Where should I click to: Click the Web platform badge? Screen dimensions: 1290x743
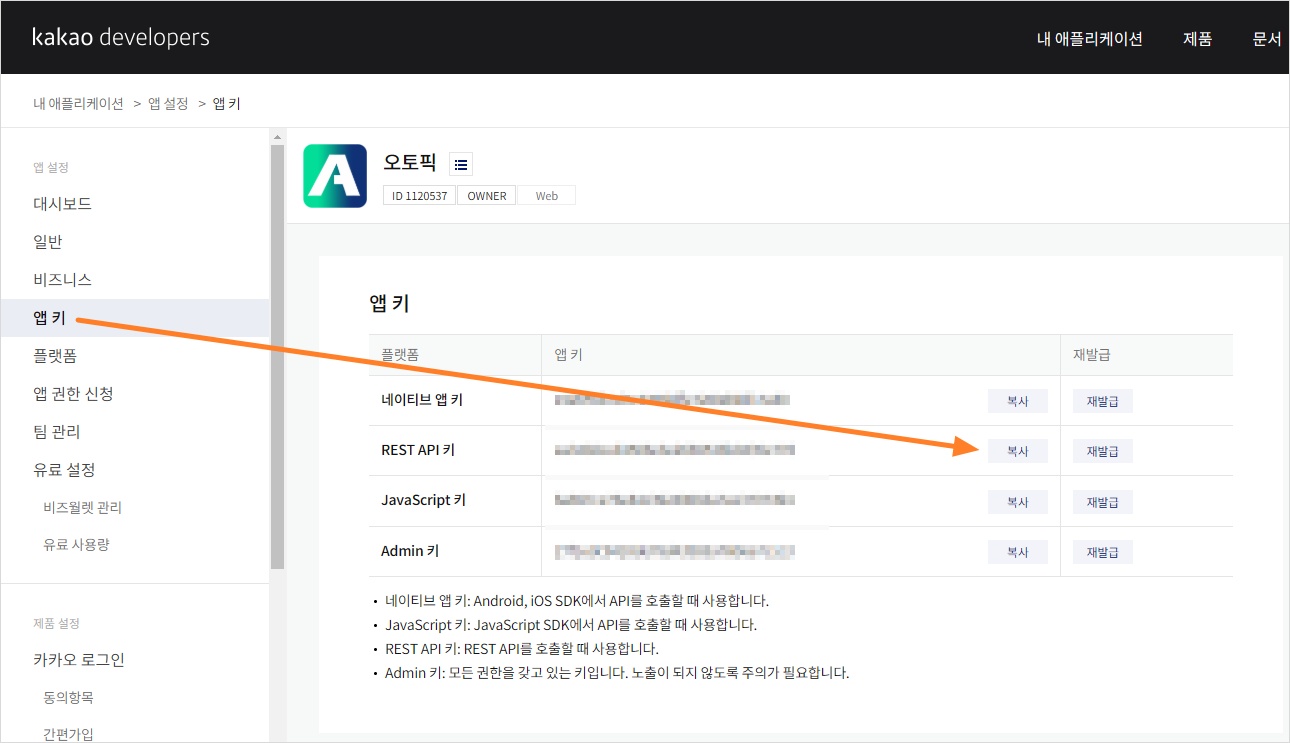tap(547, 196)
